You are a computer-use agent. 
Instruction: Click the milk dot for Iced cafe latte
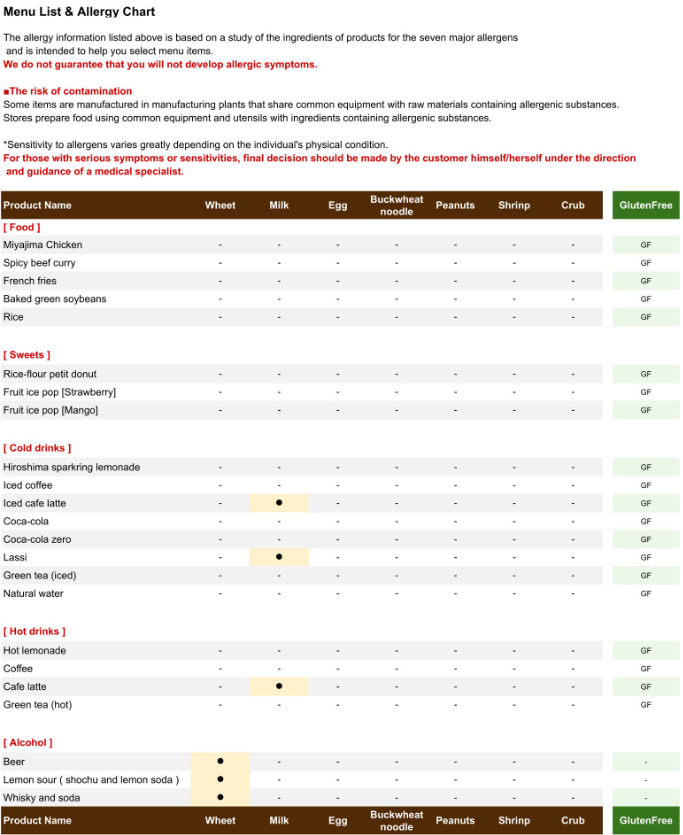tap(279, 503)
